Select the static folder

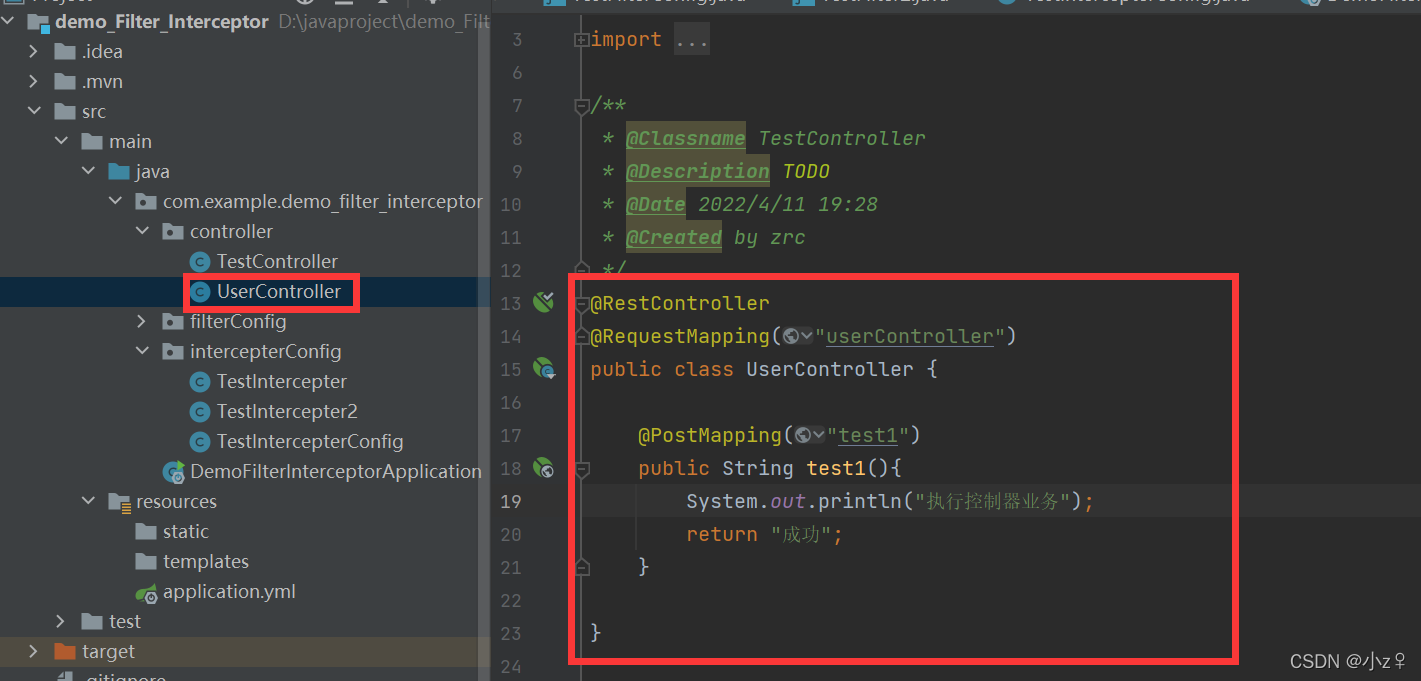[x=186, y=532]
